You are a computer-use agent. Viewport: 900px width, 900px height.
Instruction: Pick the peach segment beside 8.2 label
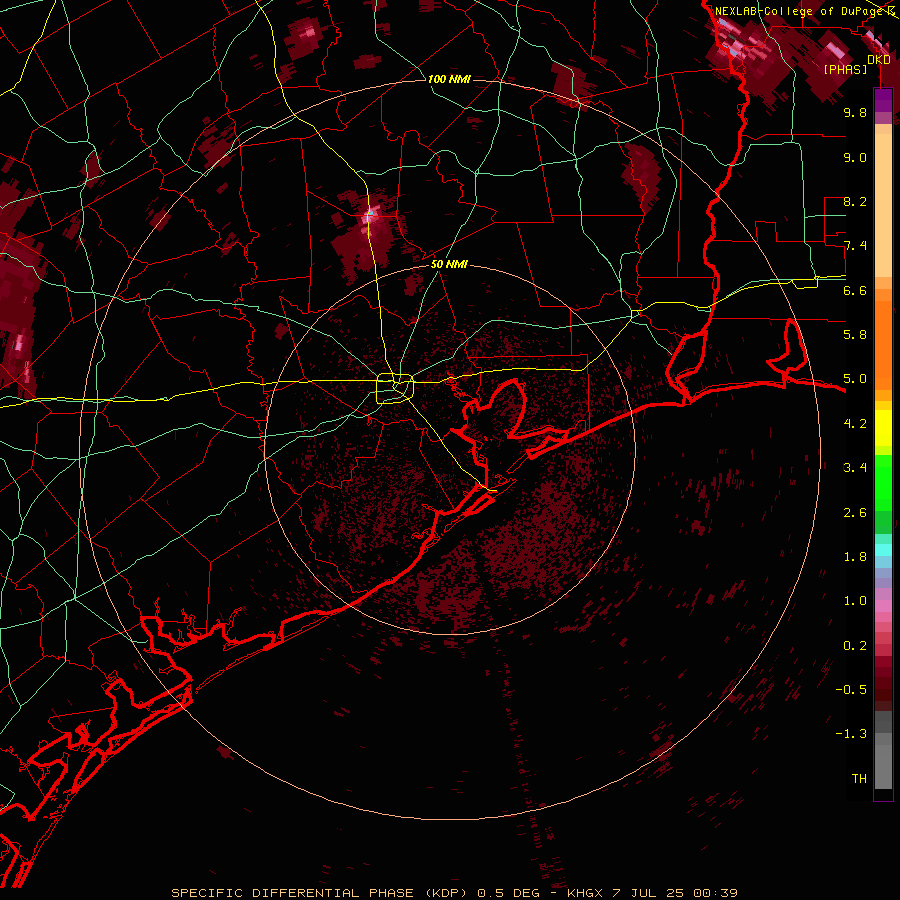883,207
